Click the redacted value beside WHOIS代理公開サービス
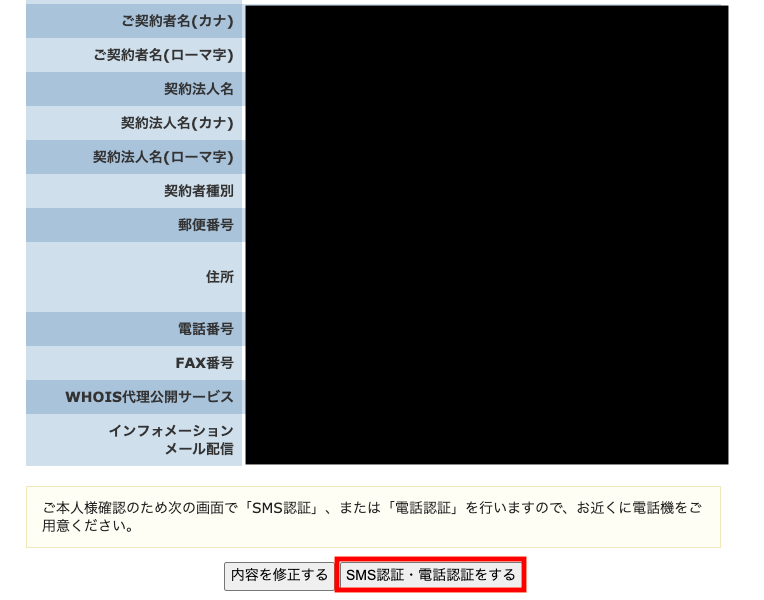764x600 pixels. [x=486, y=397]
